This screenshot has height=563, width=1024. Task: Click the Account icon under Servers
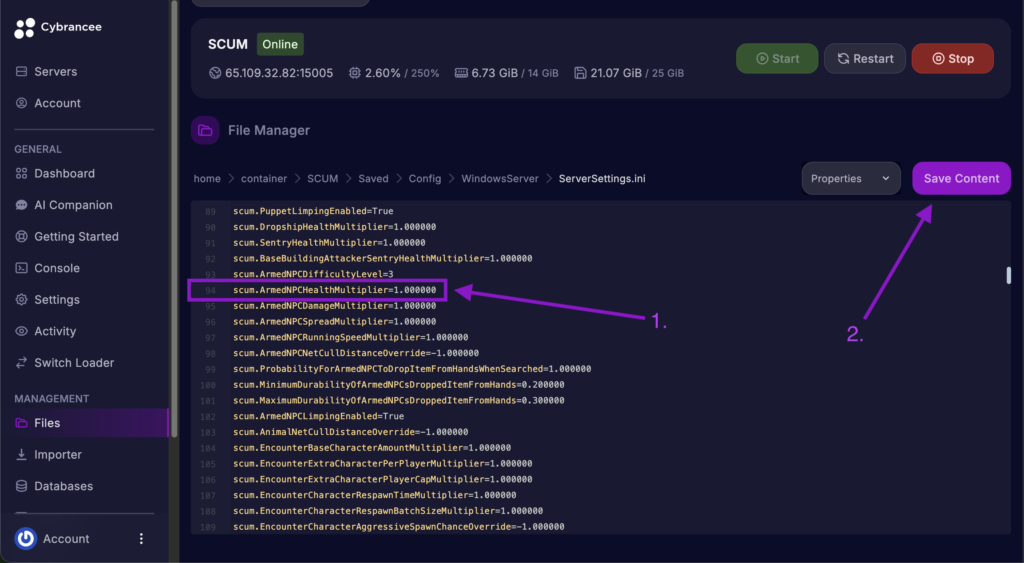tap(22, 103)
